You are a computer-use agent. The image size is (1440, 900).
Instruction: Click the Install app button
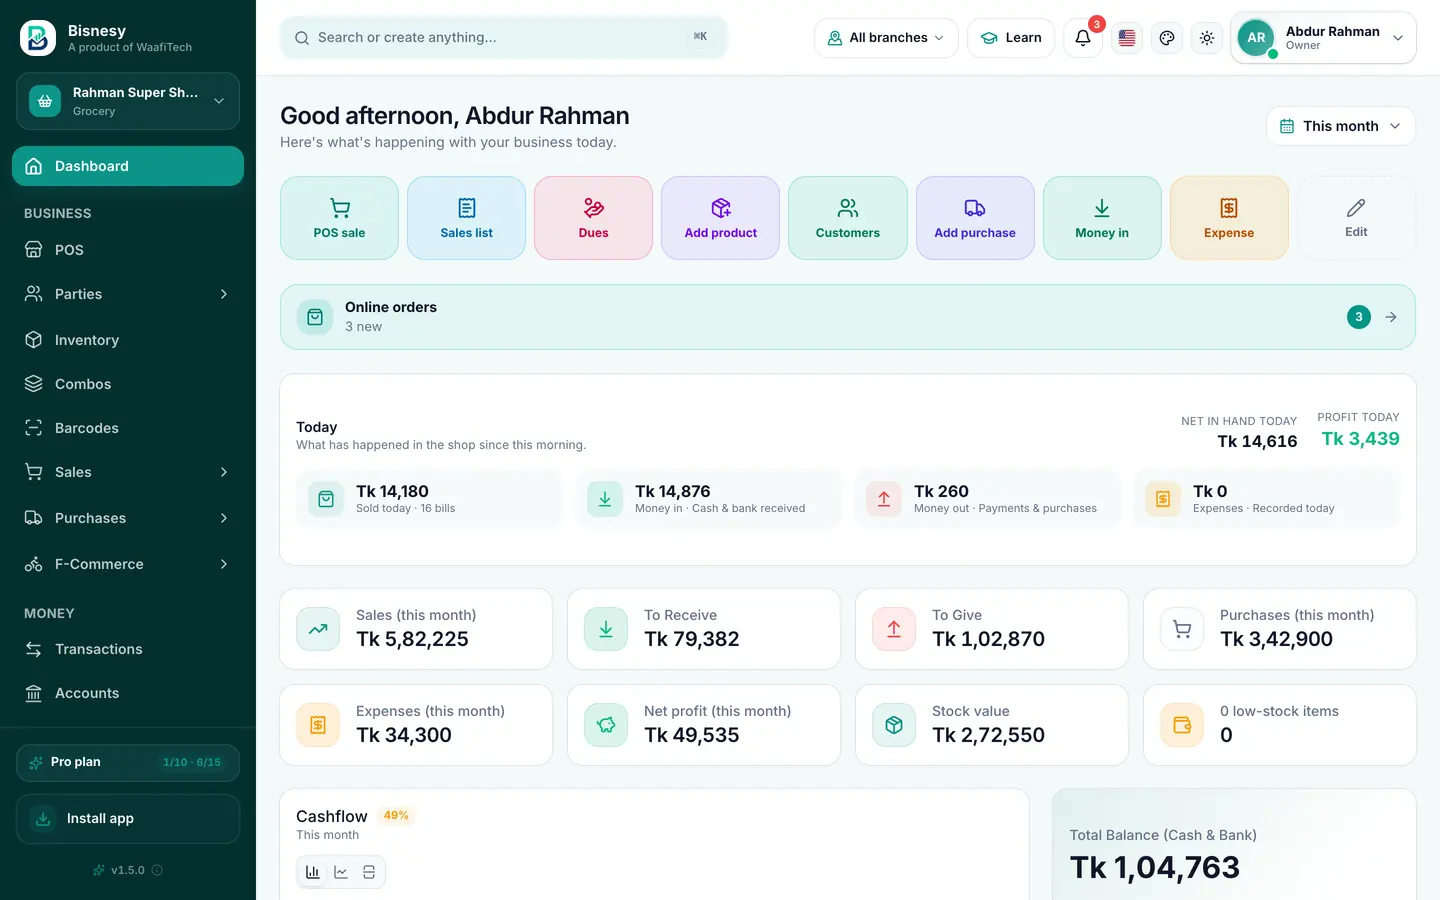coord(128,819)
